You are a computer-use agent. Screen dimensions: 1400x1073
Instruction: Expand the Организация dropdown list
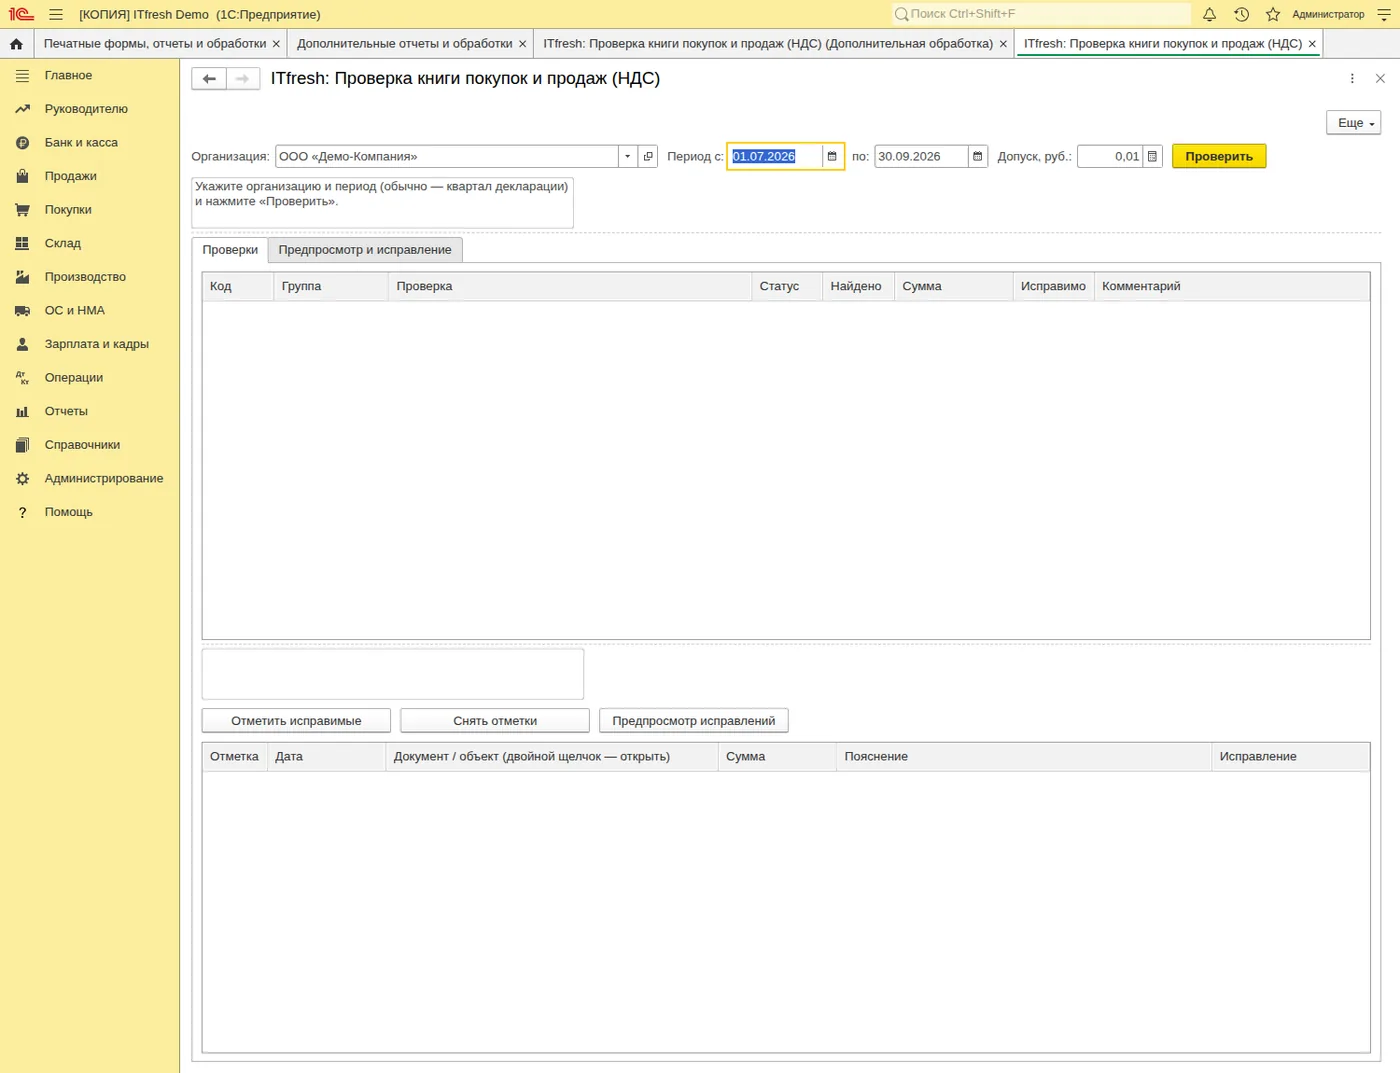pos(627,156)
